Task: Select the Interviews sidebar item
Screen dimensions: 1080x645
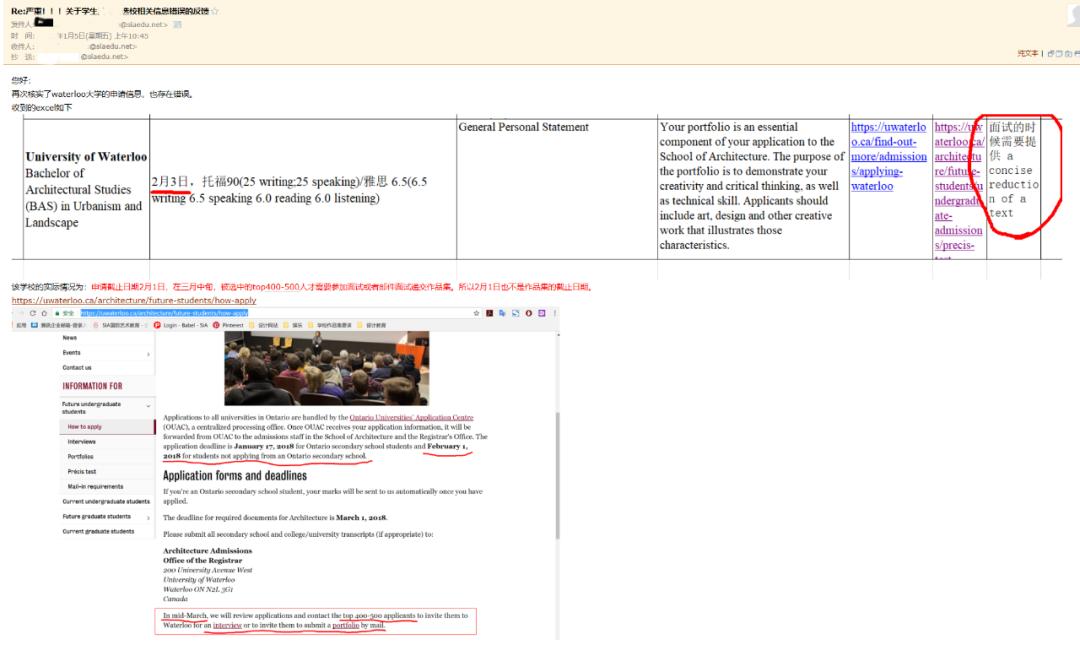Action: point(82,441)
